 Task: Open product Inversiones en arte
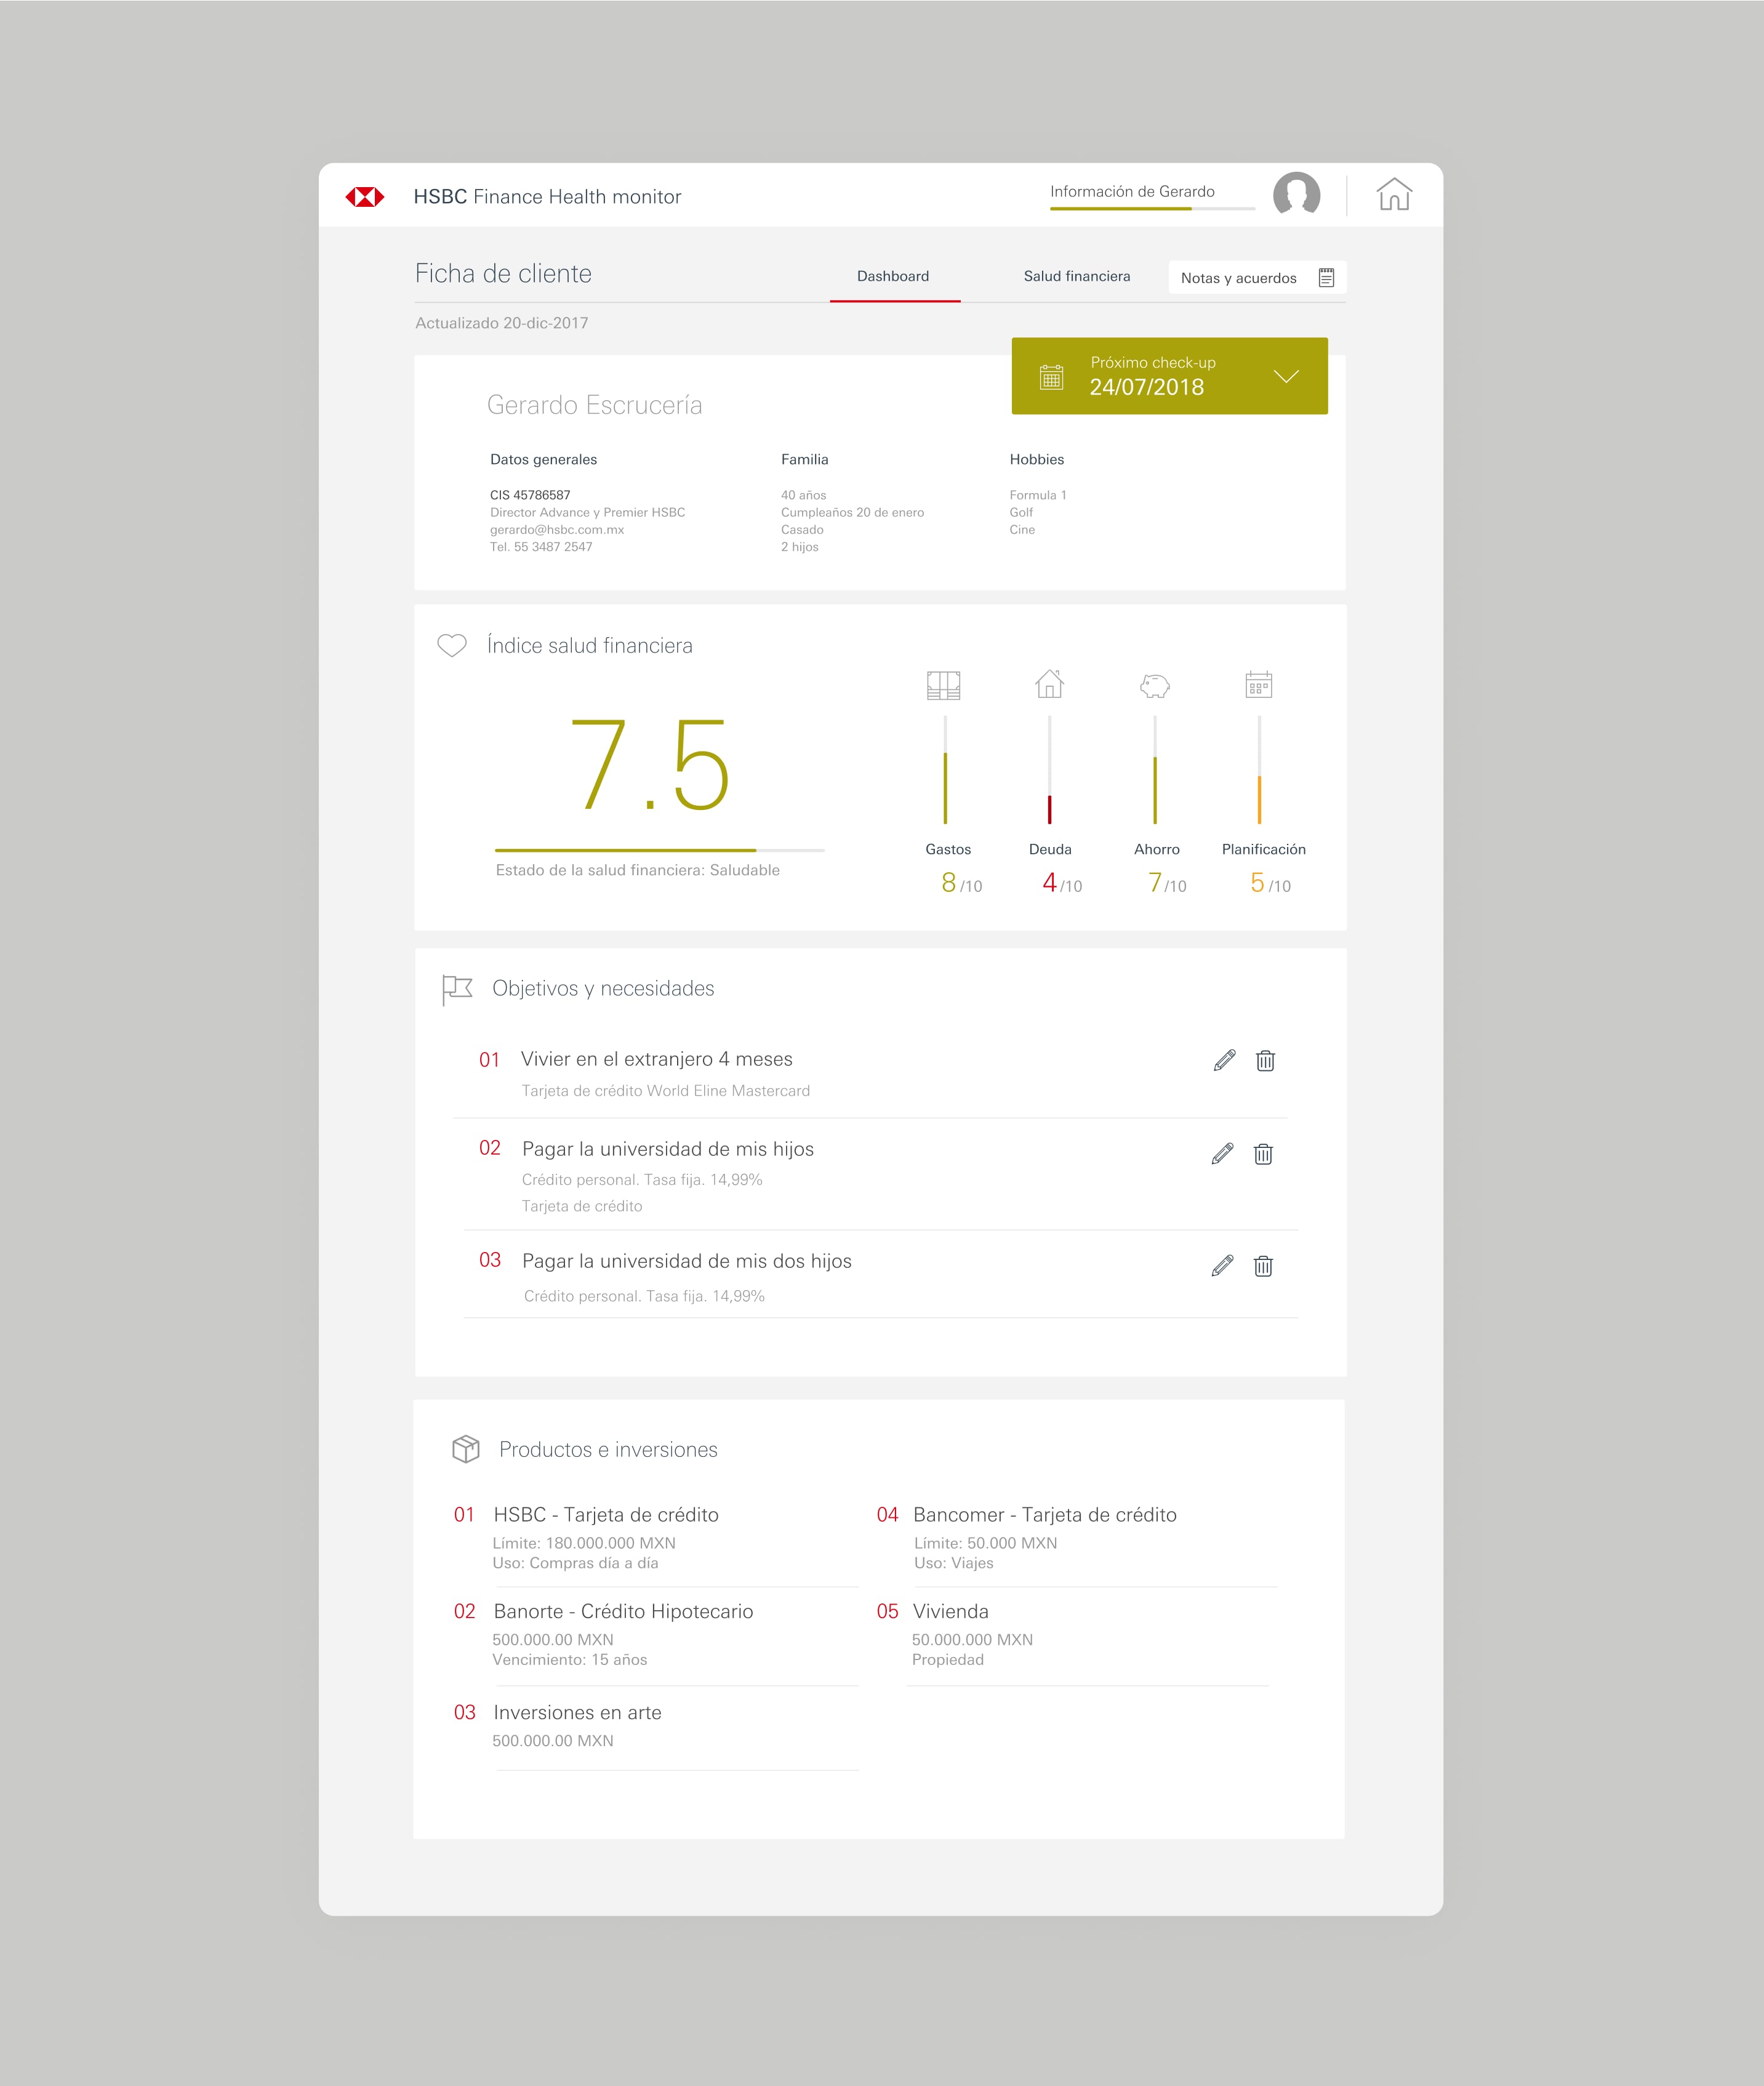pos(577,1712)
